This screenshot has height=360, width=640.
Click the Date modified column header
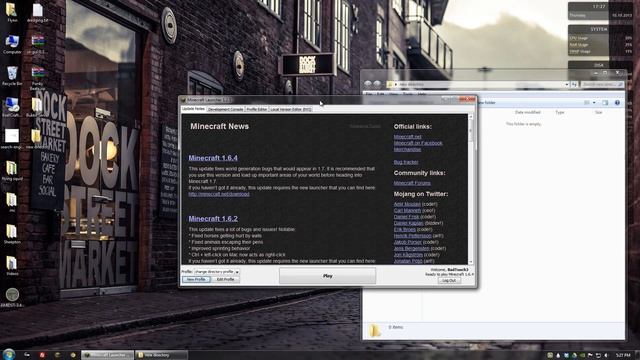[527, 112]
